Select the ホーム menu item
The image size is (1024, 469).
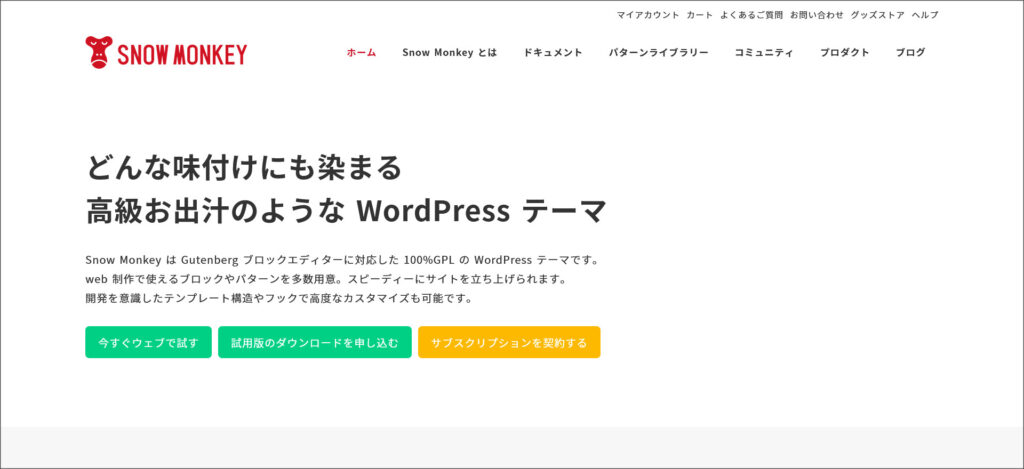[361, 53]
